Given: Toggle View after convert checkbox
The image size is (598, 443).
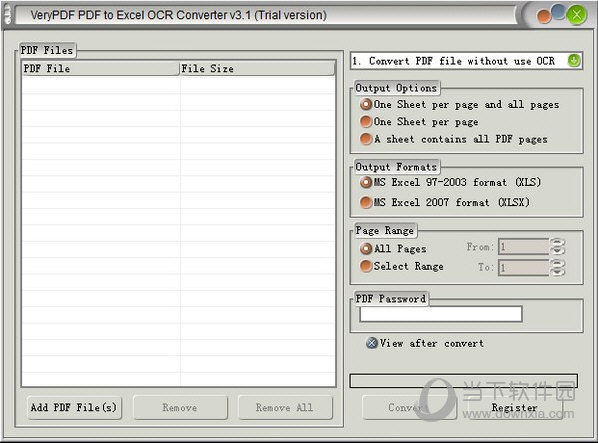Looking at the screenshot, I should pyautogui.click(x=371, y=343).
